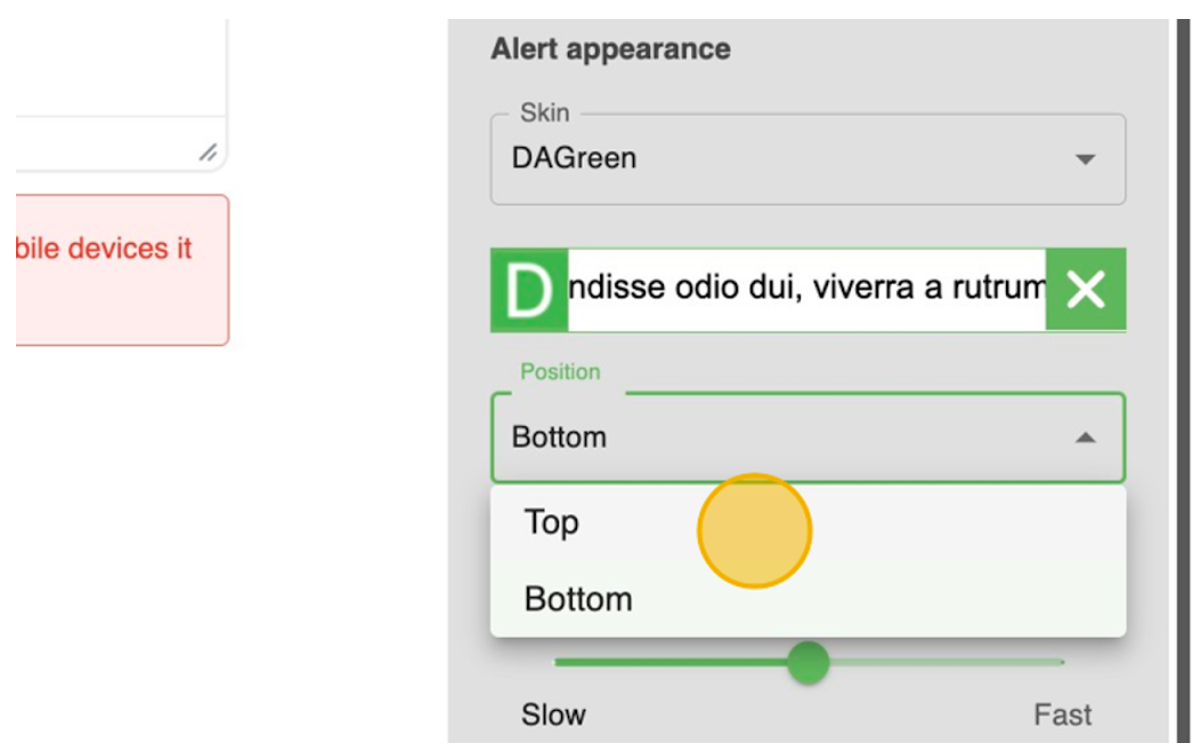Viewport: 1194px width, 748px height.
Task: Click the green Position field label
Action: [560, 372]
